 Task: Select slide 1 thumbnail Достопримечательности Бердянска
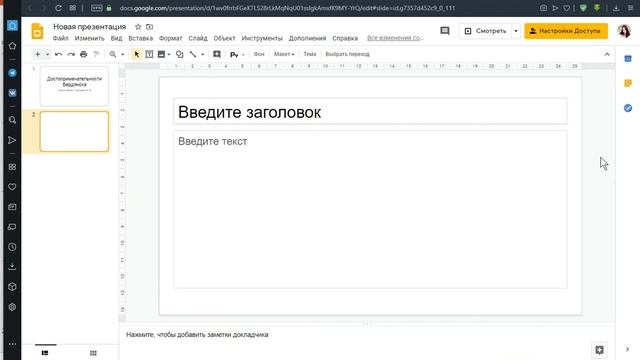coord(74,86)
